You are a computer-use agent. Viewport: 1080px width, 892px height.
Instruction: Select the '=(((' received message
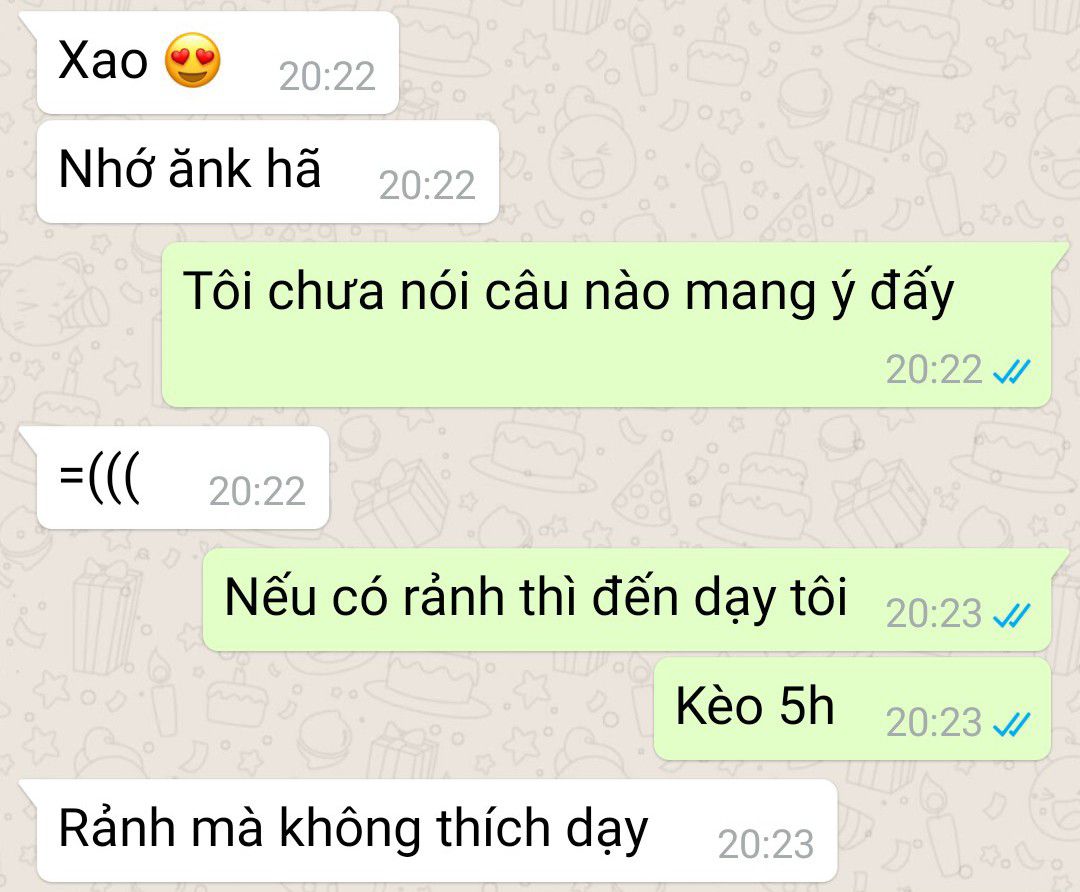click(183, 478)
